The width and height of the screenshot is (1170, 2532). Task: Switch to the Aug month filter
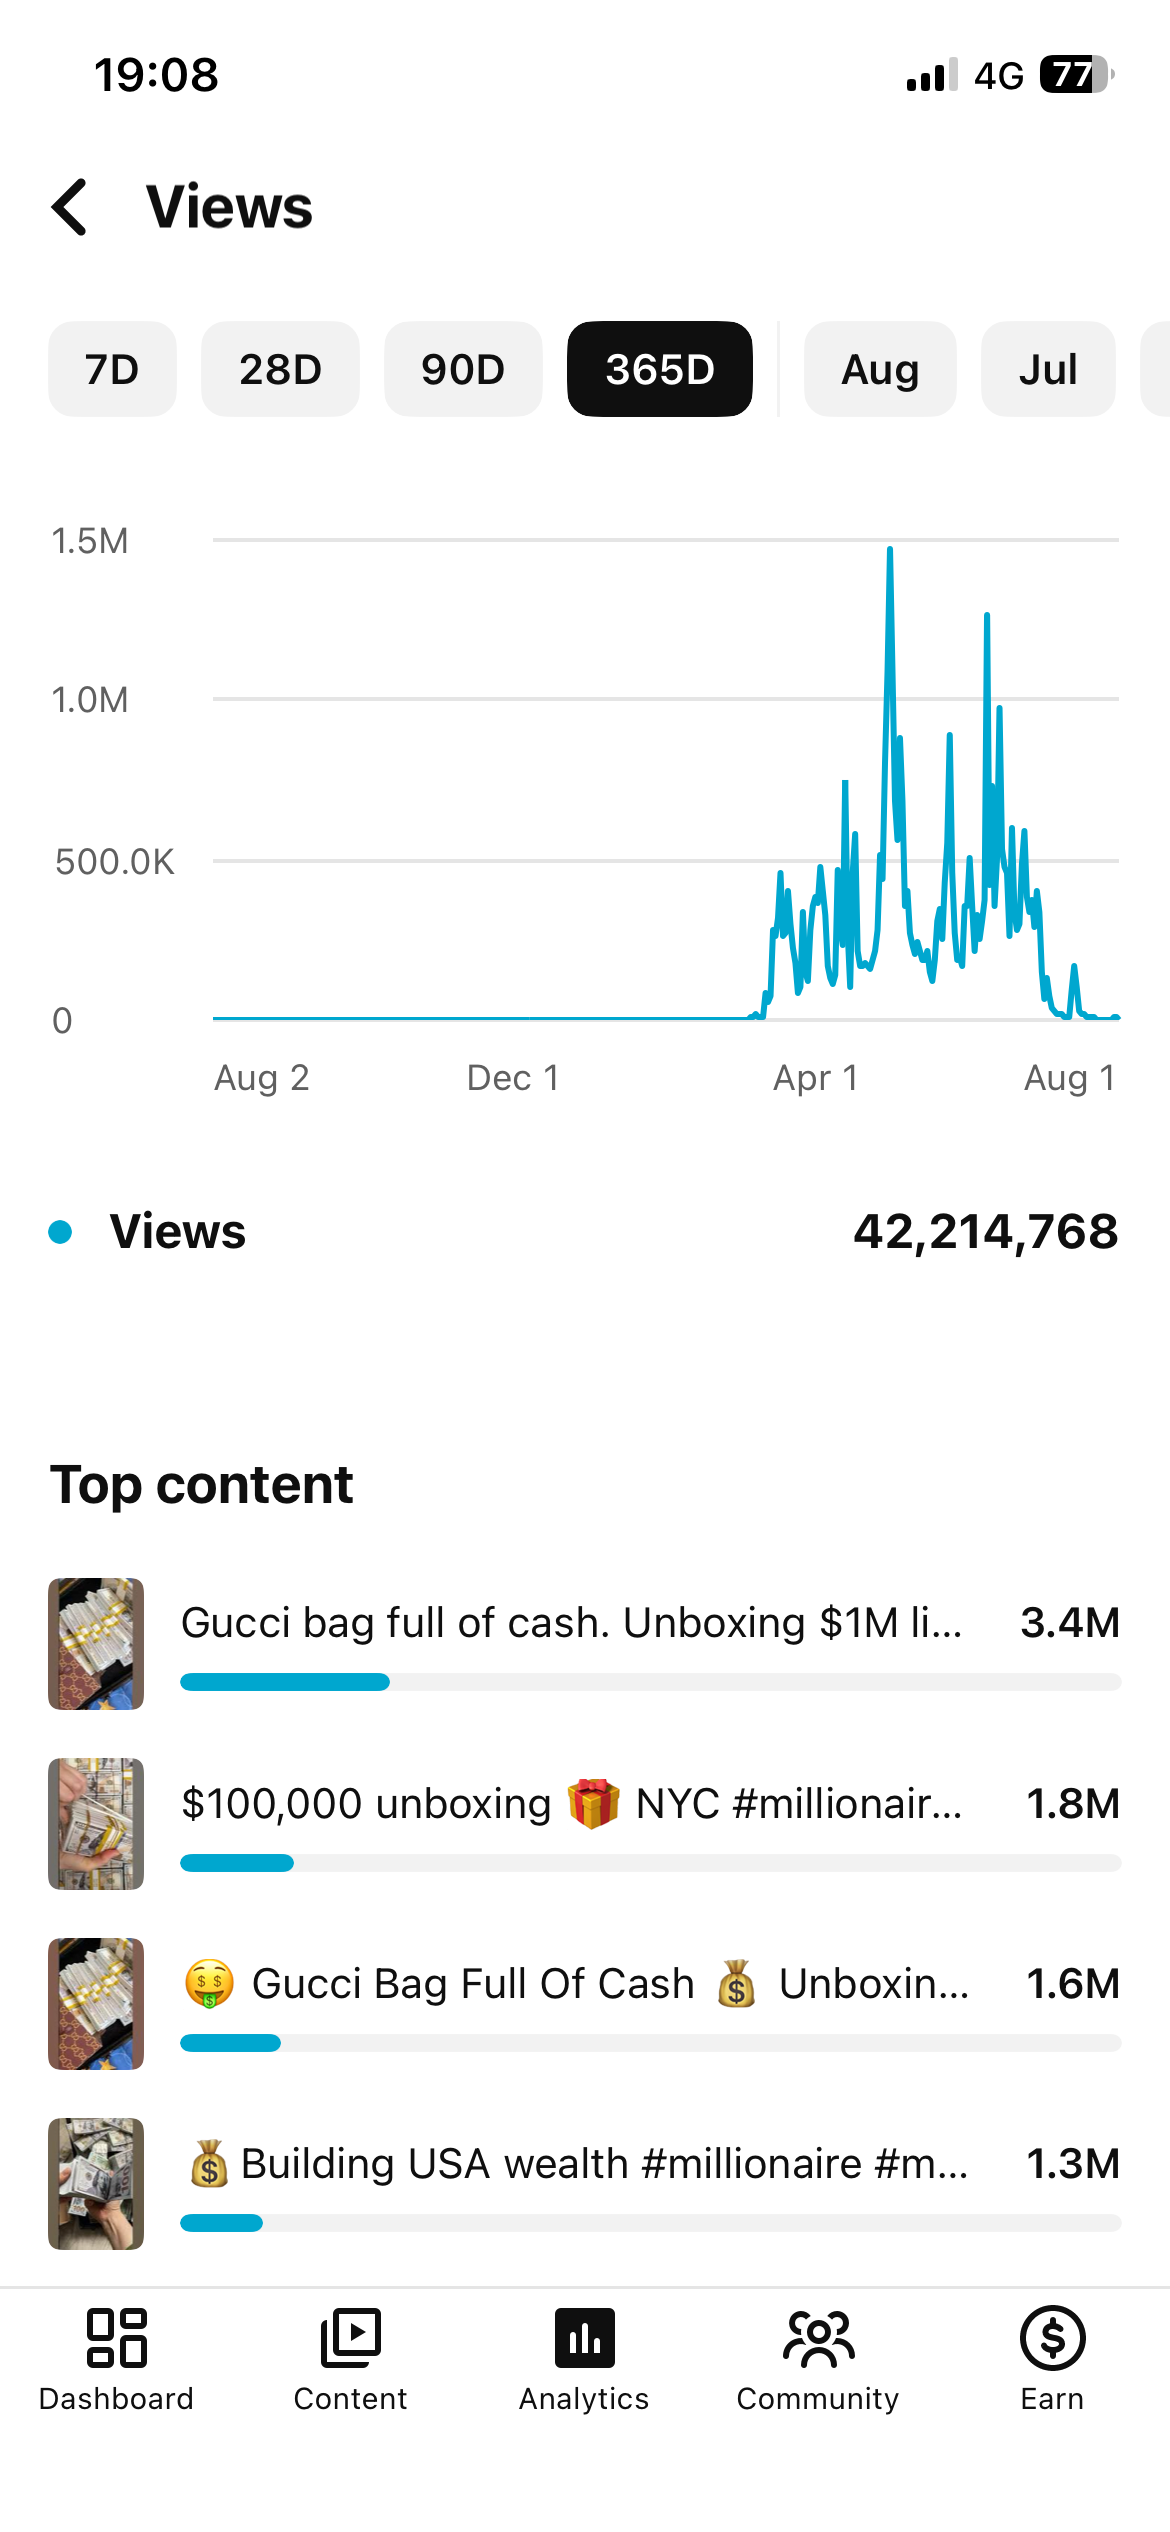pyautogui.click(x=880, y=369)
